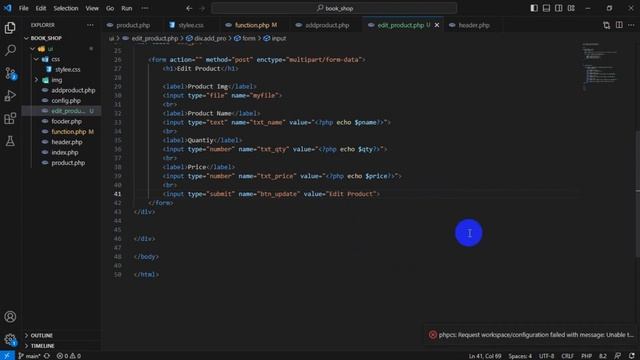
Task: Open the File menu
Action: pyautogui.click(x=24, y=8)
